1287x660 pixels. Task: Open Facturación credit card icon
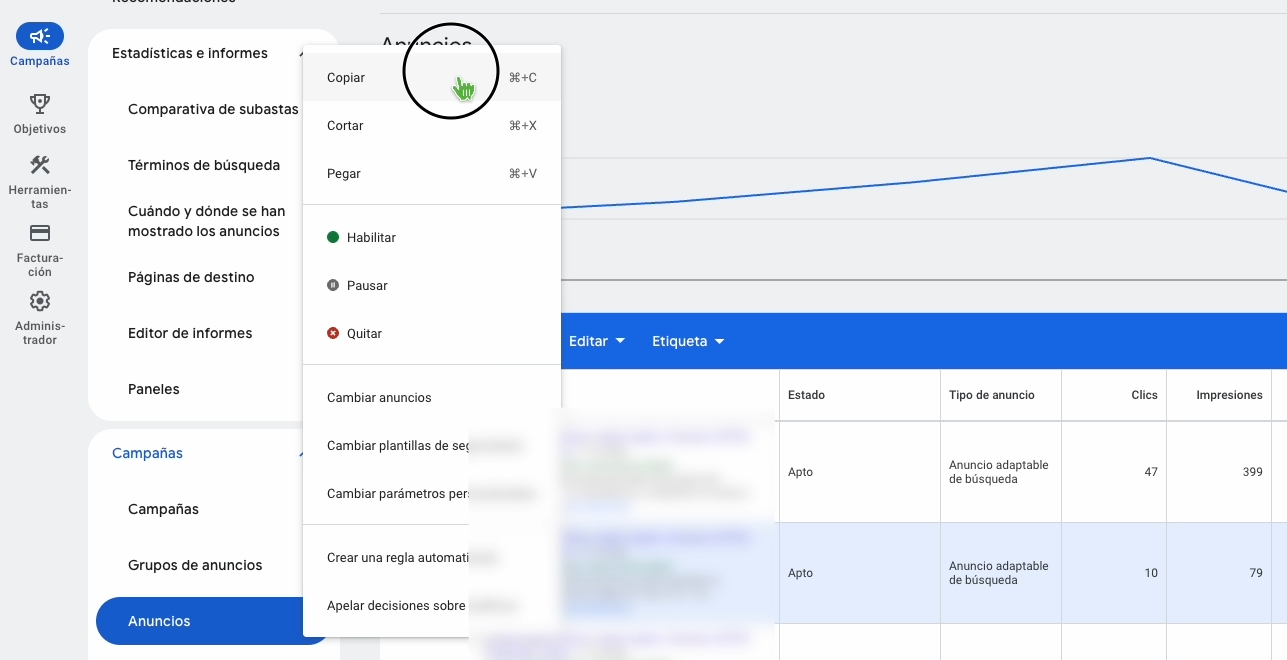click(40, 233)
